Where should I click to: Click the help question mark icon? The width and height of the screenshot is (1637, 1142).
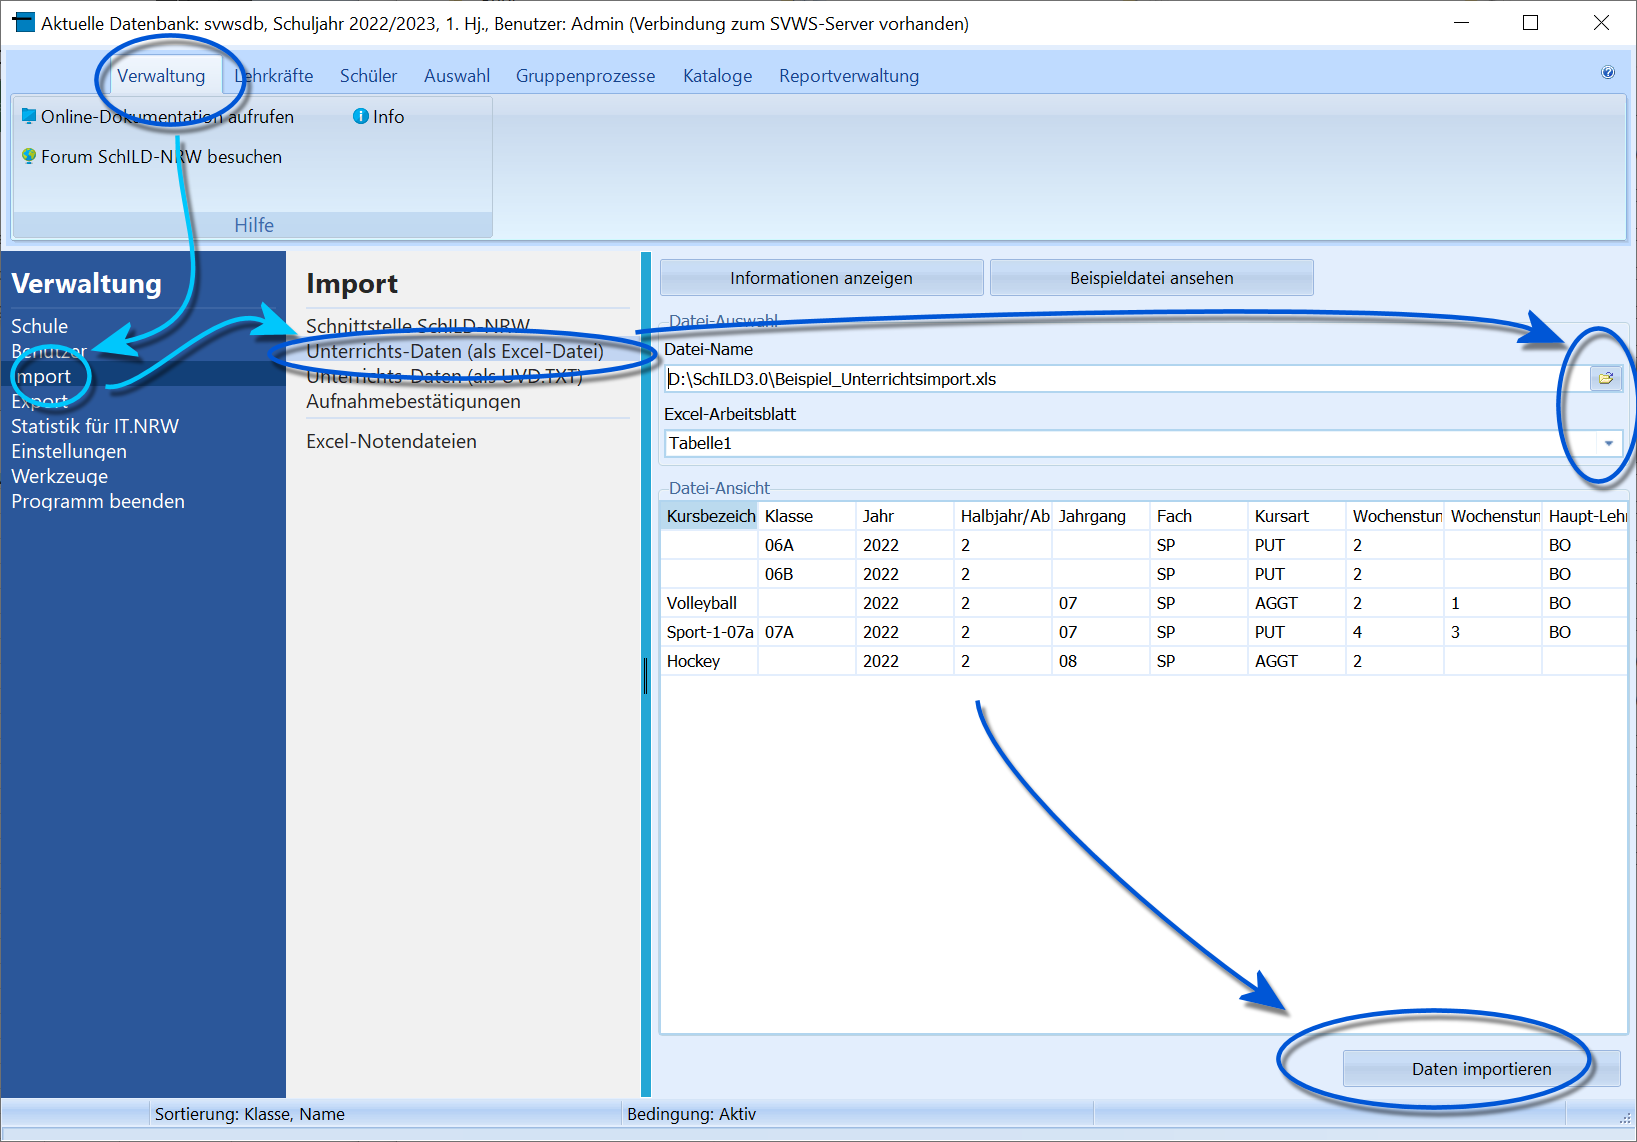coord(1608,72)
